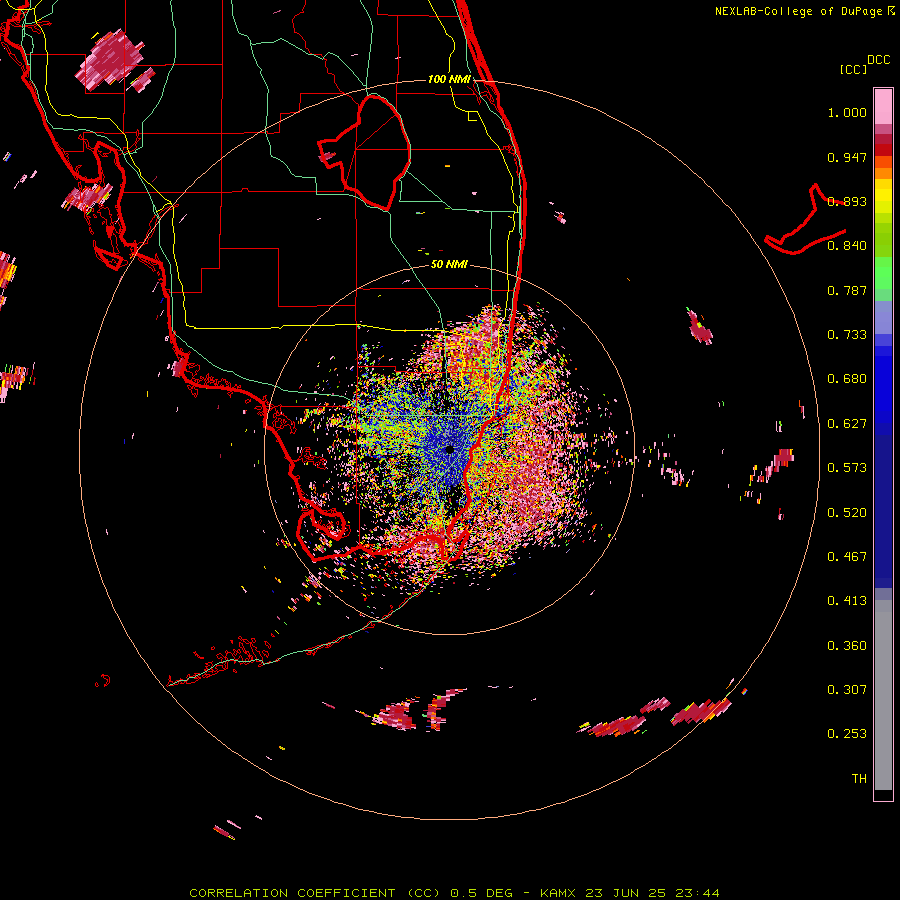Click the 0.680 color scale value
Screen dimensions: 900x900
[x=847, y=379]
